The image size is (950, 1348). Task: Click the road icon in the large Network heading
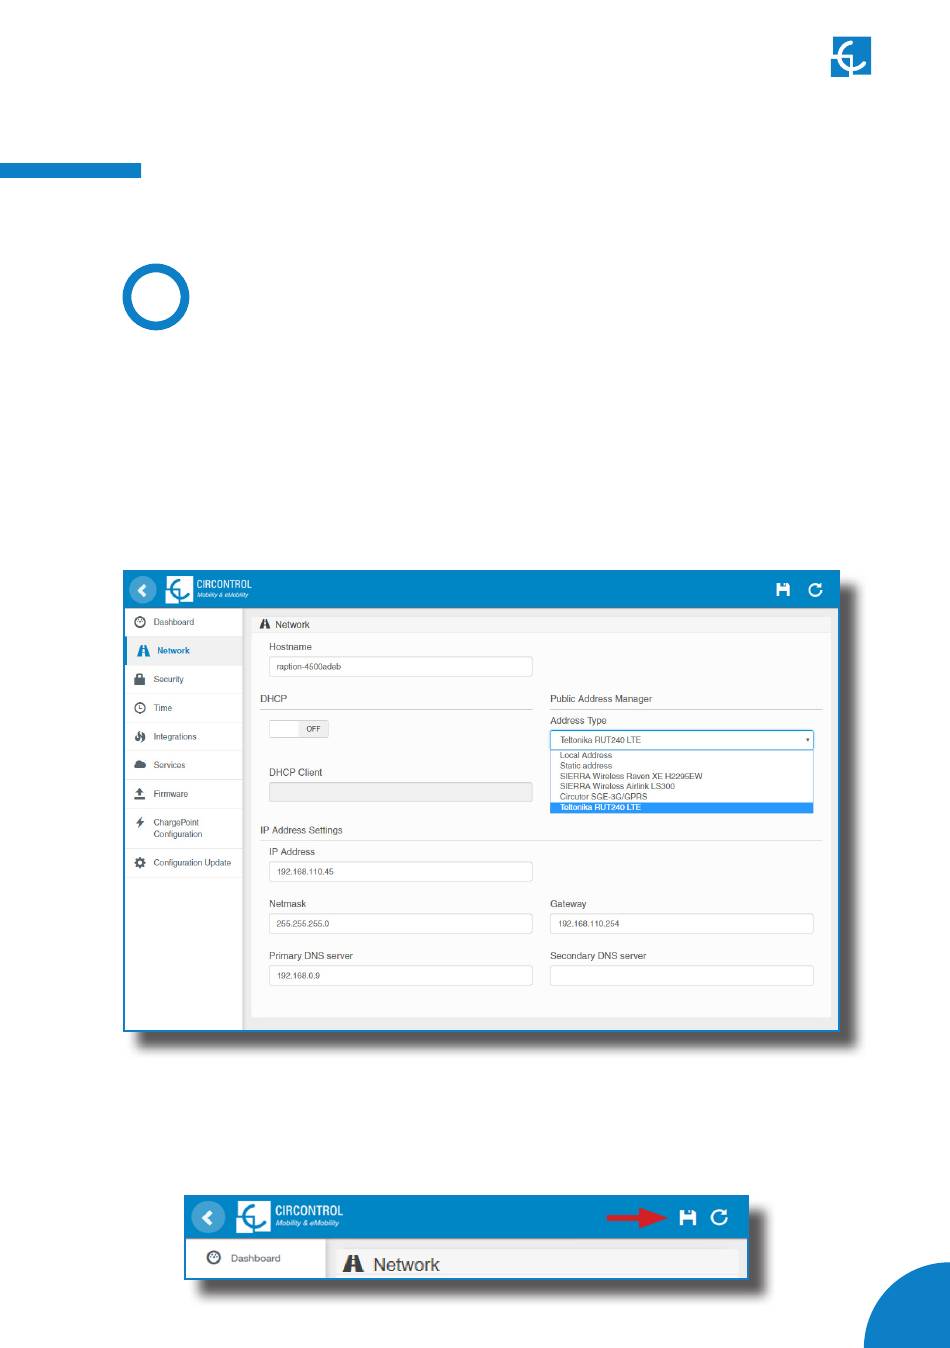(353, 1264)
